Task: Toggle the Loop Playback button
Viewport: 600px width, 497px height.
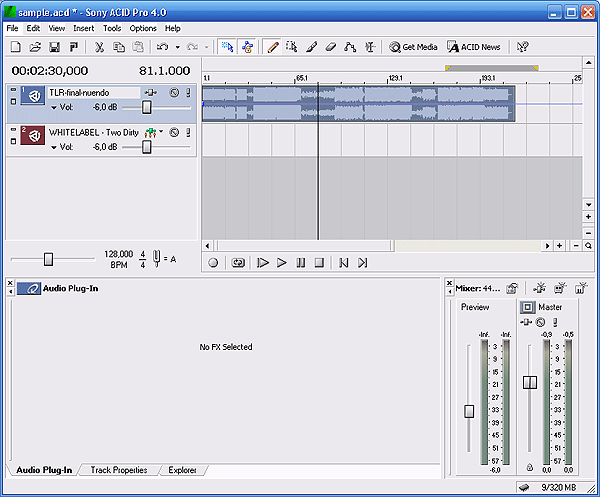Action: pyautogui.click(x=239, y=263)
